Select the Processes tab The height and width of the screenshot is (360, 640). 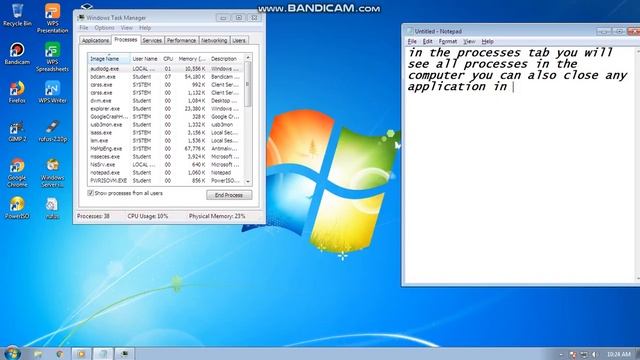pos(126,40)
